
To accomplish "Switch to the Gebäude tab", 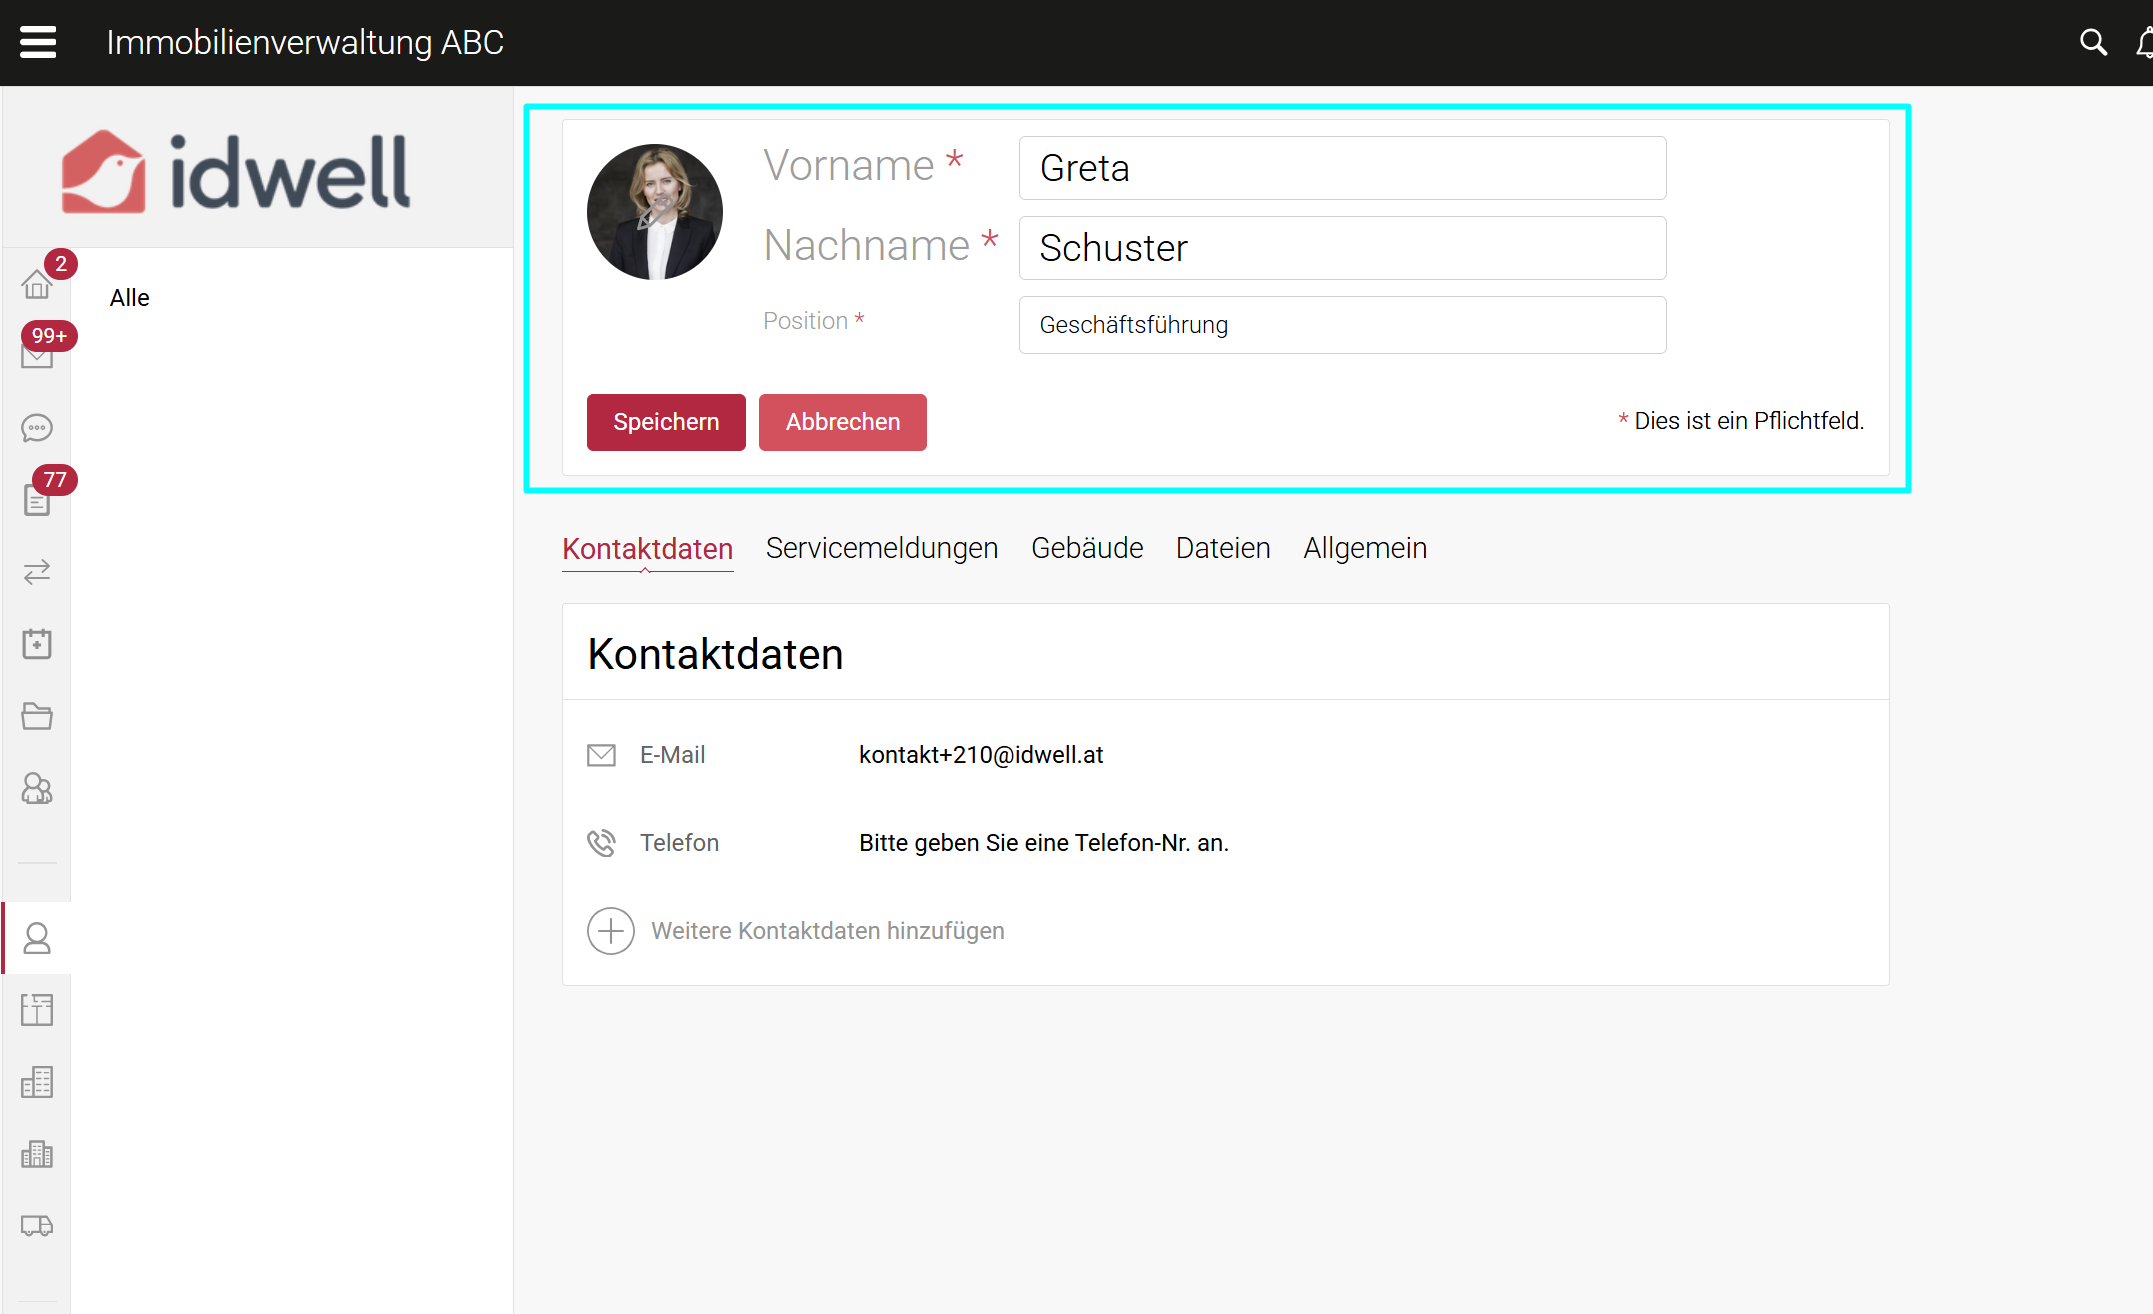I will pyautogui.click(x=1086, y=548).
